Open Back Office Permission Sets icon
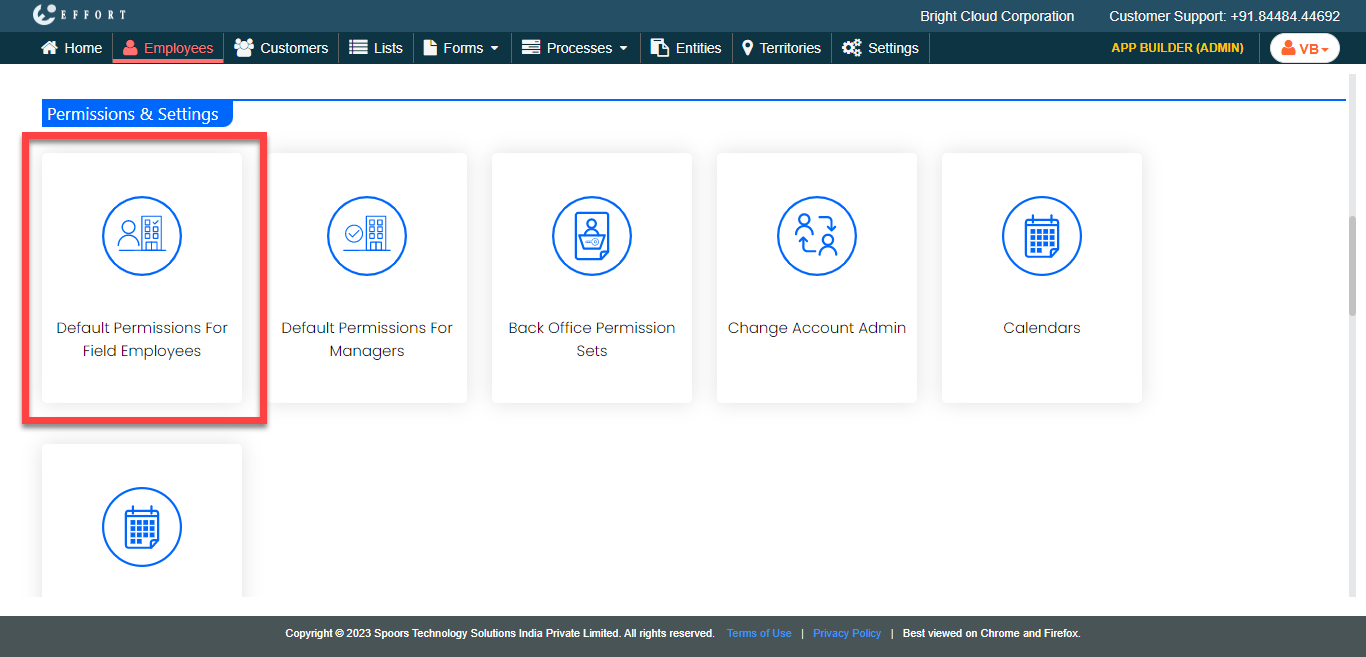Viewport: 1366px width, 657px height. (x=592, y=236)
